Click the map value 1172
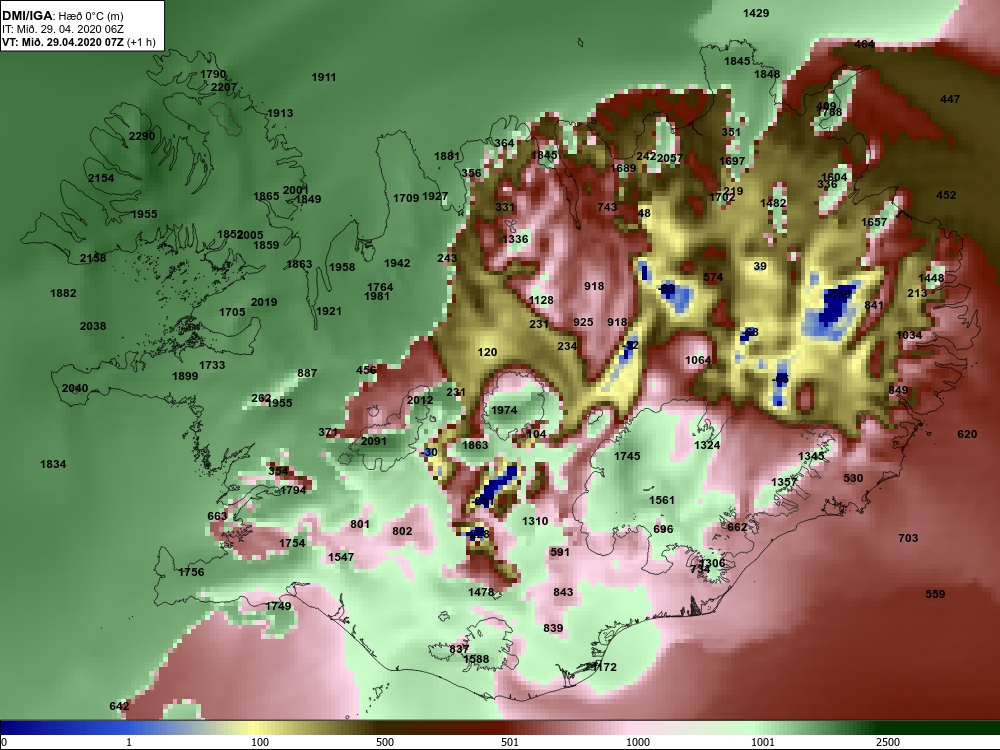 click(603, 667)
